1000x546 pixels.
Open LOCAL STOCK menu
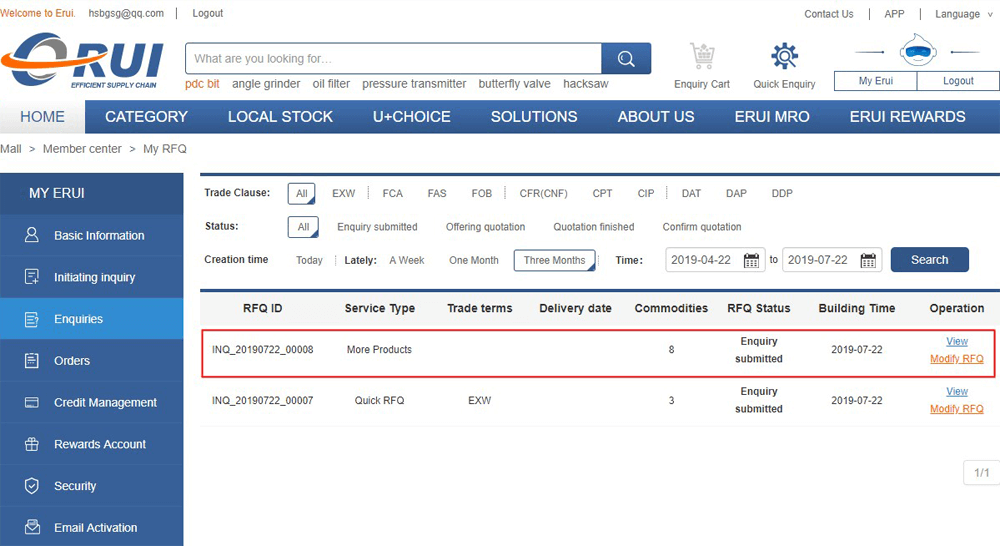(280, 117)
